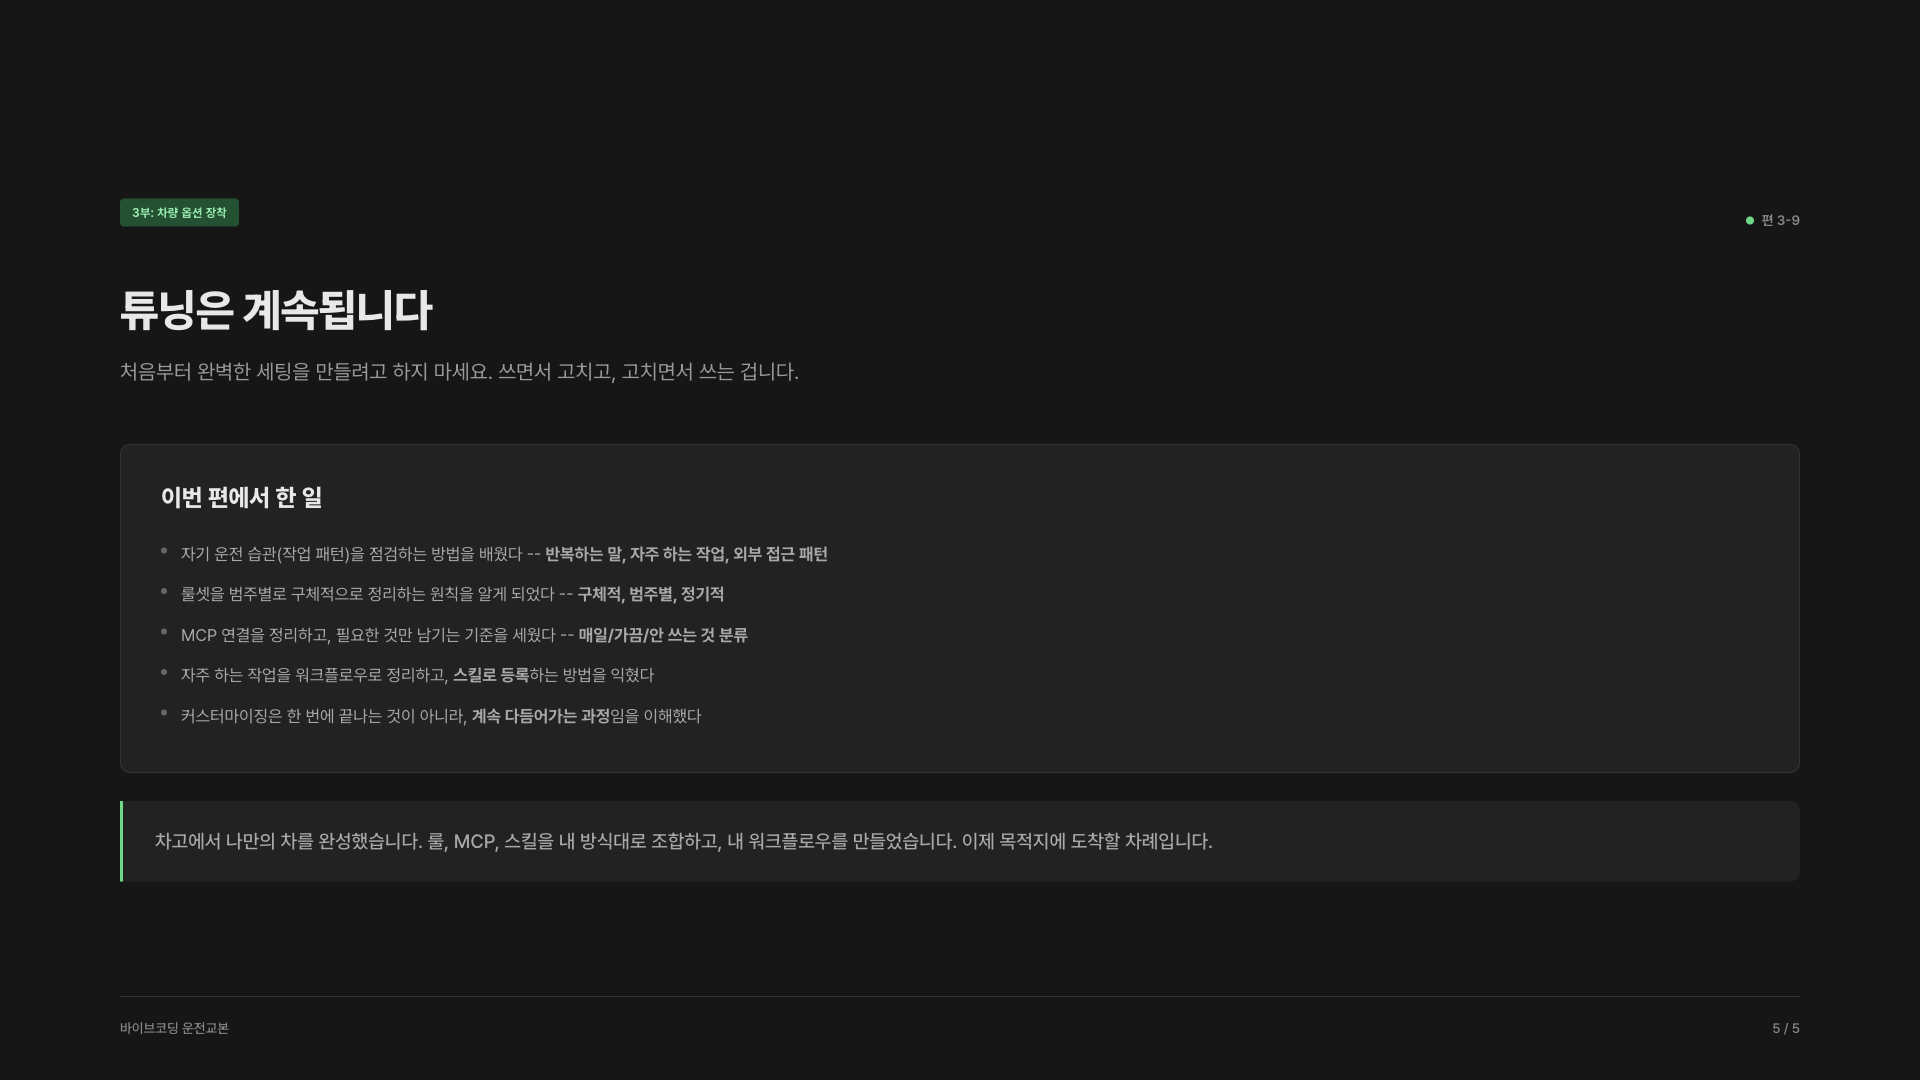Click bold text 반복하는 말, 자주 하는 작업
This screenshot has height=1080, width=1920.
635,554
